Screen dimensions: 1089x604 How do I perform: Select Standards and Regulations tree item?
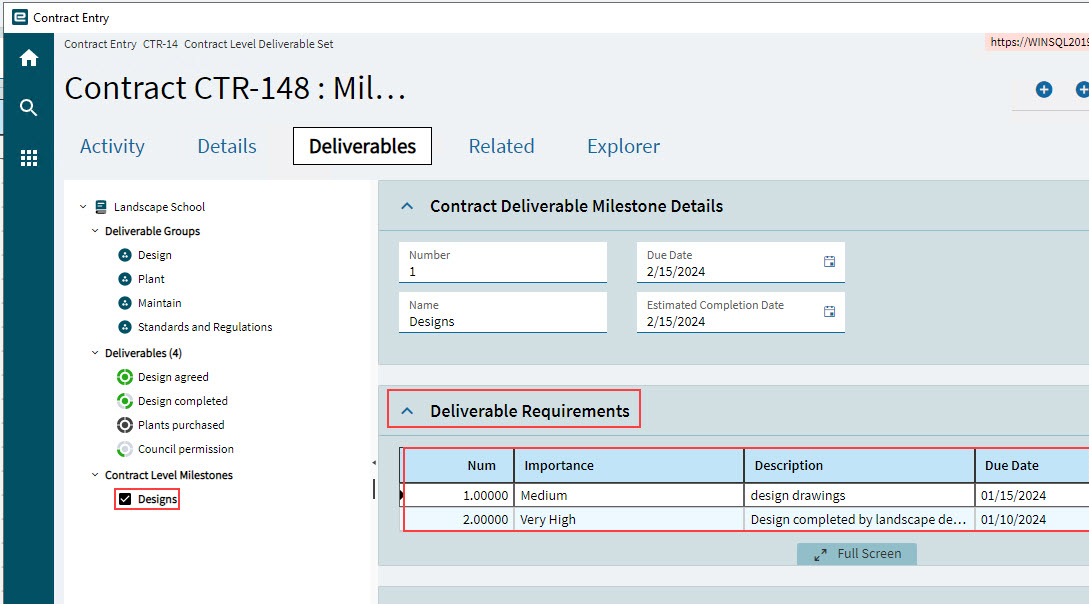205,327
